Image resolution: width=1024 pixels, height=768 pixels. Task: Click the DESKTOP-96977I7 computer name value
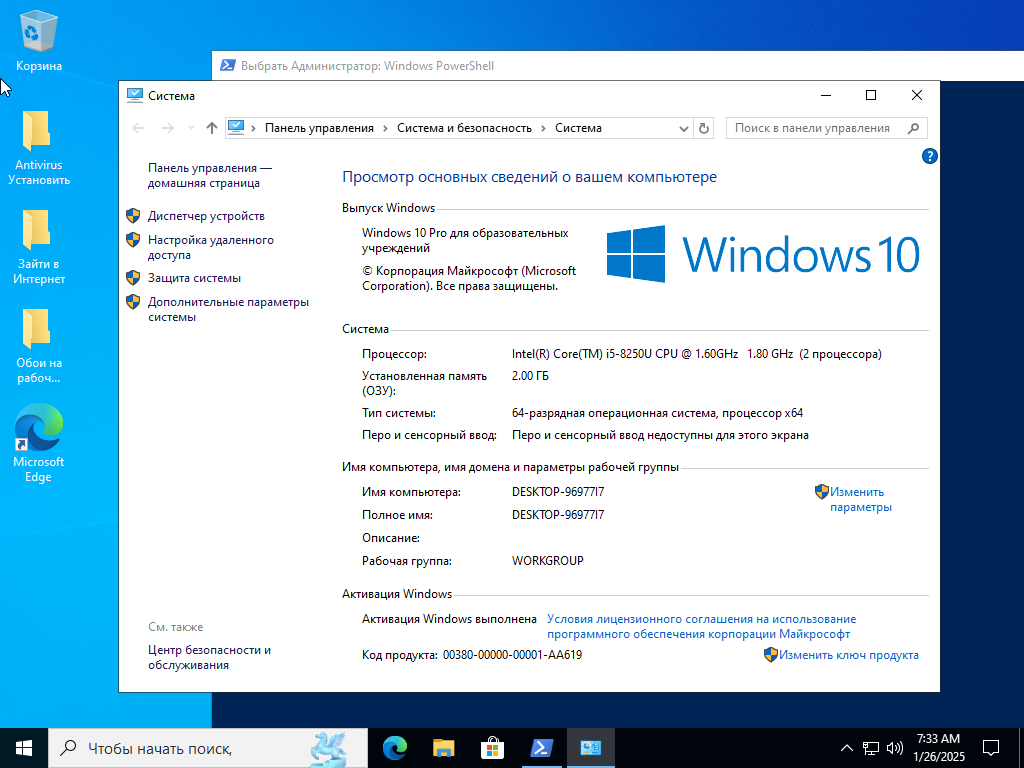point(558,492)
